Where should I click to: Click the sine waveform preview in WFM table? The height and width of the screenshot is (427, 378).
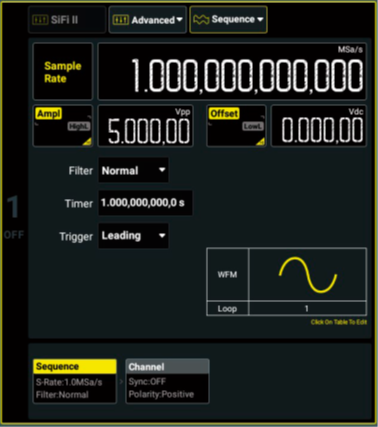point(308,275)
